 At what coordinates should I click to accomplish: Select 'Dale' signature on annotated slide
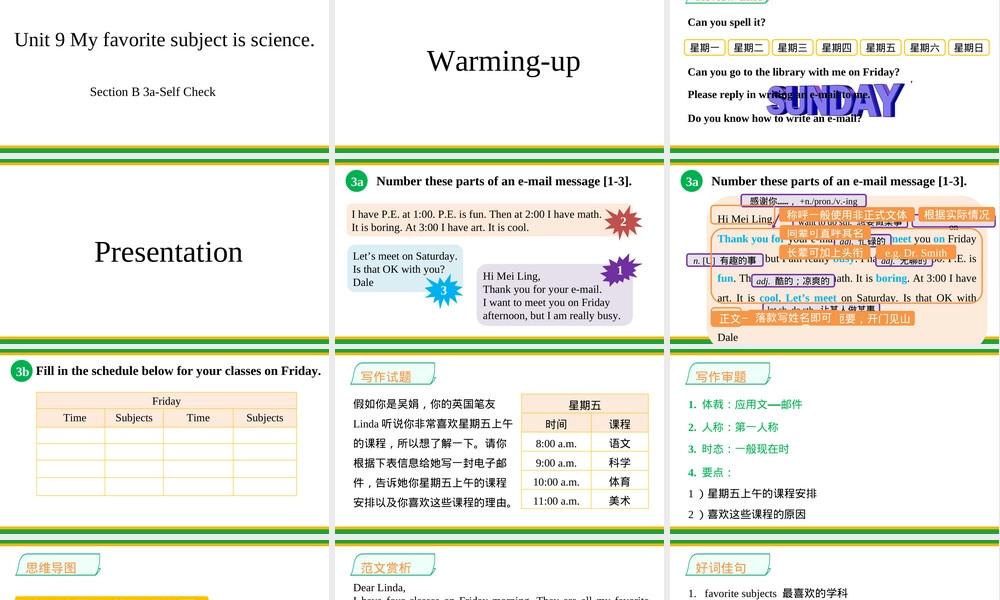[x=728, y=337]
